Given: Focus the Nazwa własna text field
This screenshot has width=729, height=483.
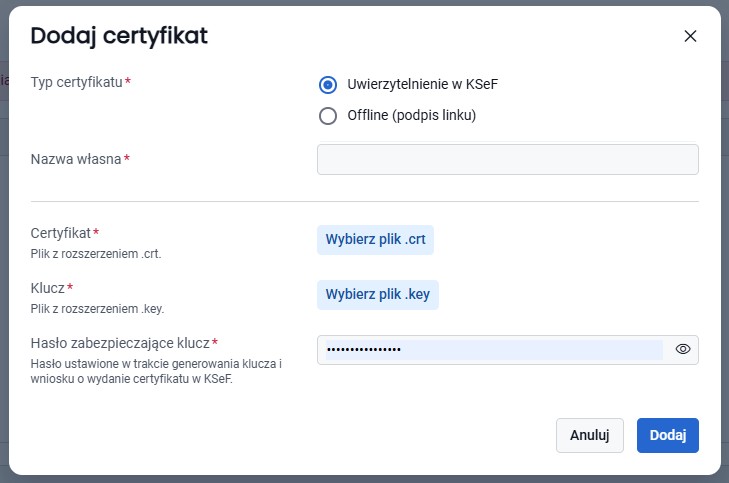Looking at the screenshot, I should pos(507,160).
